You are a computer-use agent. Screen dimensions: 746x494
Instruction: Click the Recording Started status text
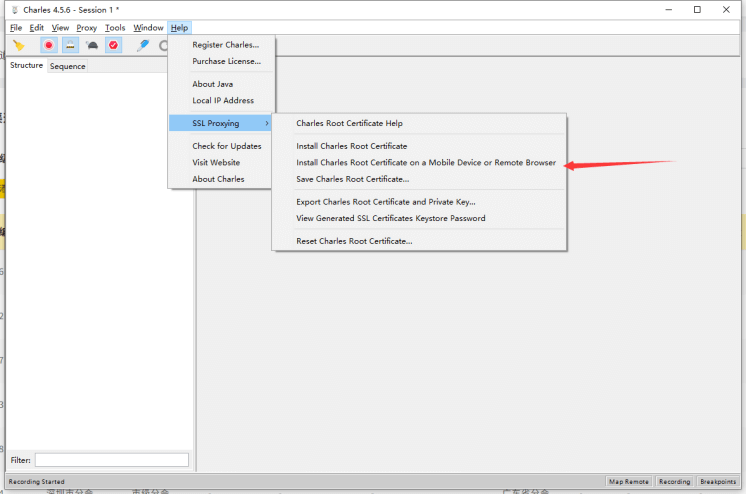(37, 482)
